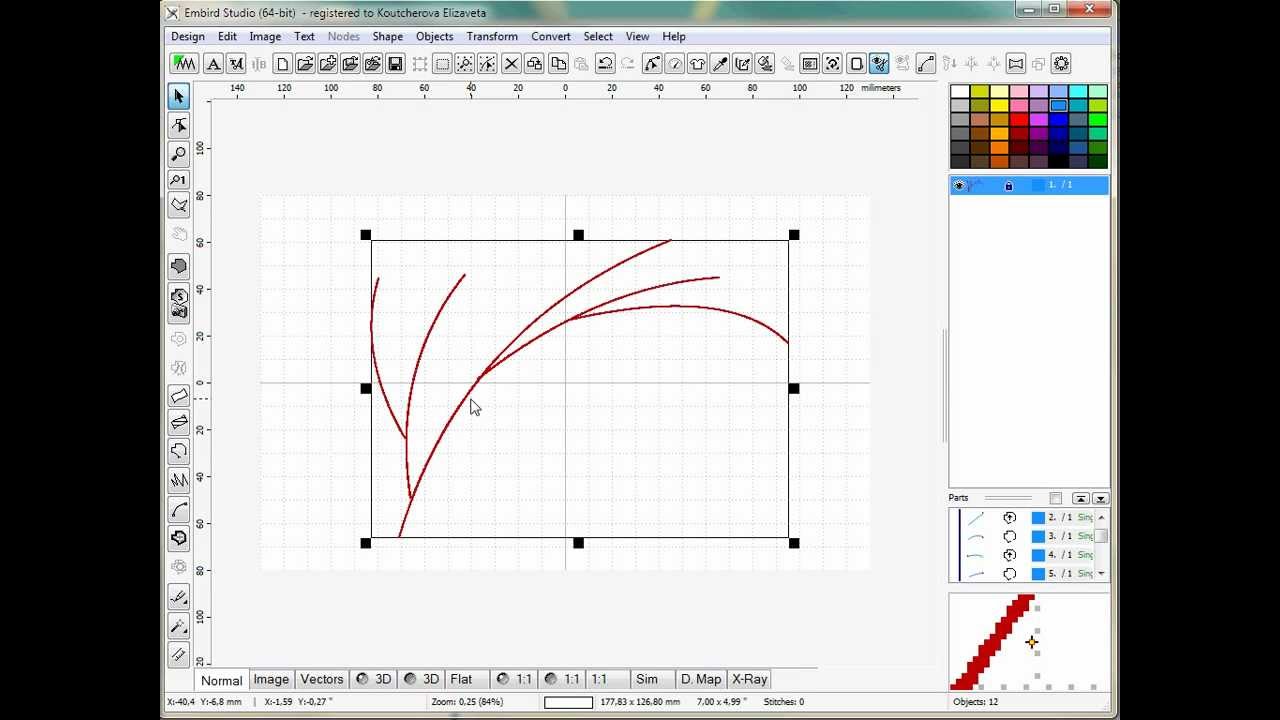This screenshot has height=720, width=1280.
Task: Click the speedometer gauge icon
Action: [675, 64]
